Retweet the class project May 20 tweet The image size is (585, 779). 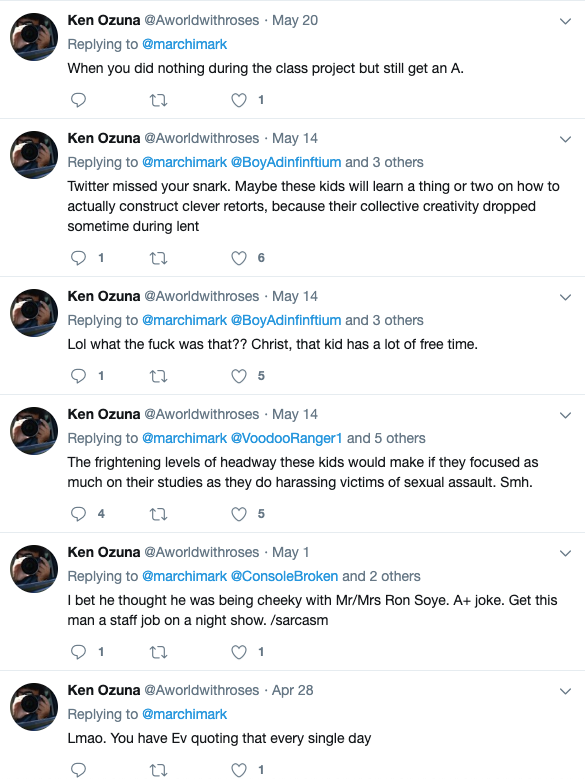pyautogui.click(x=158, y=100)
